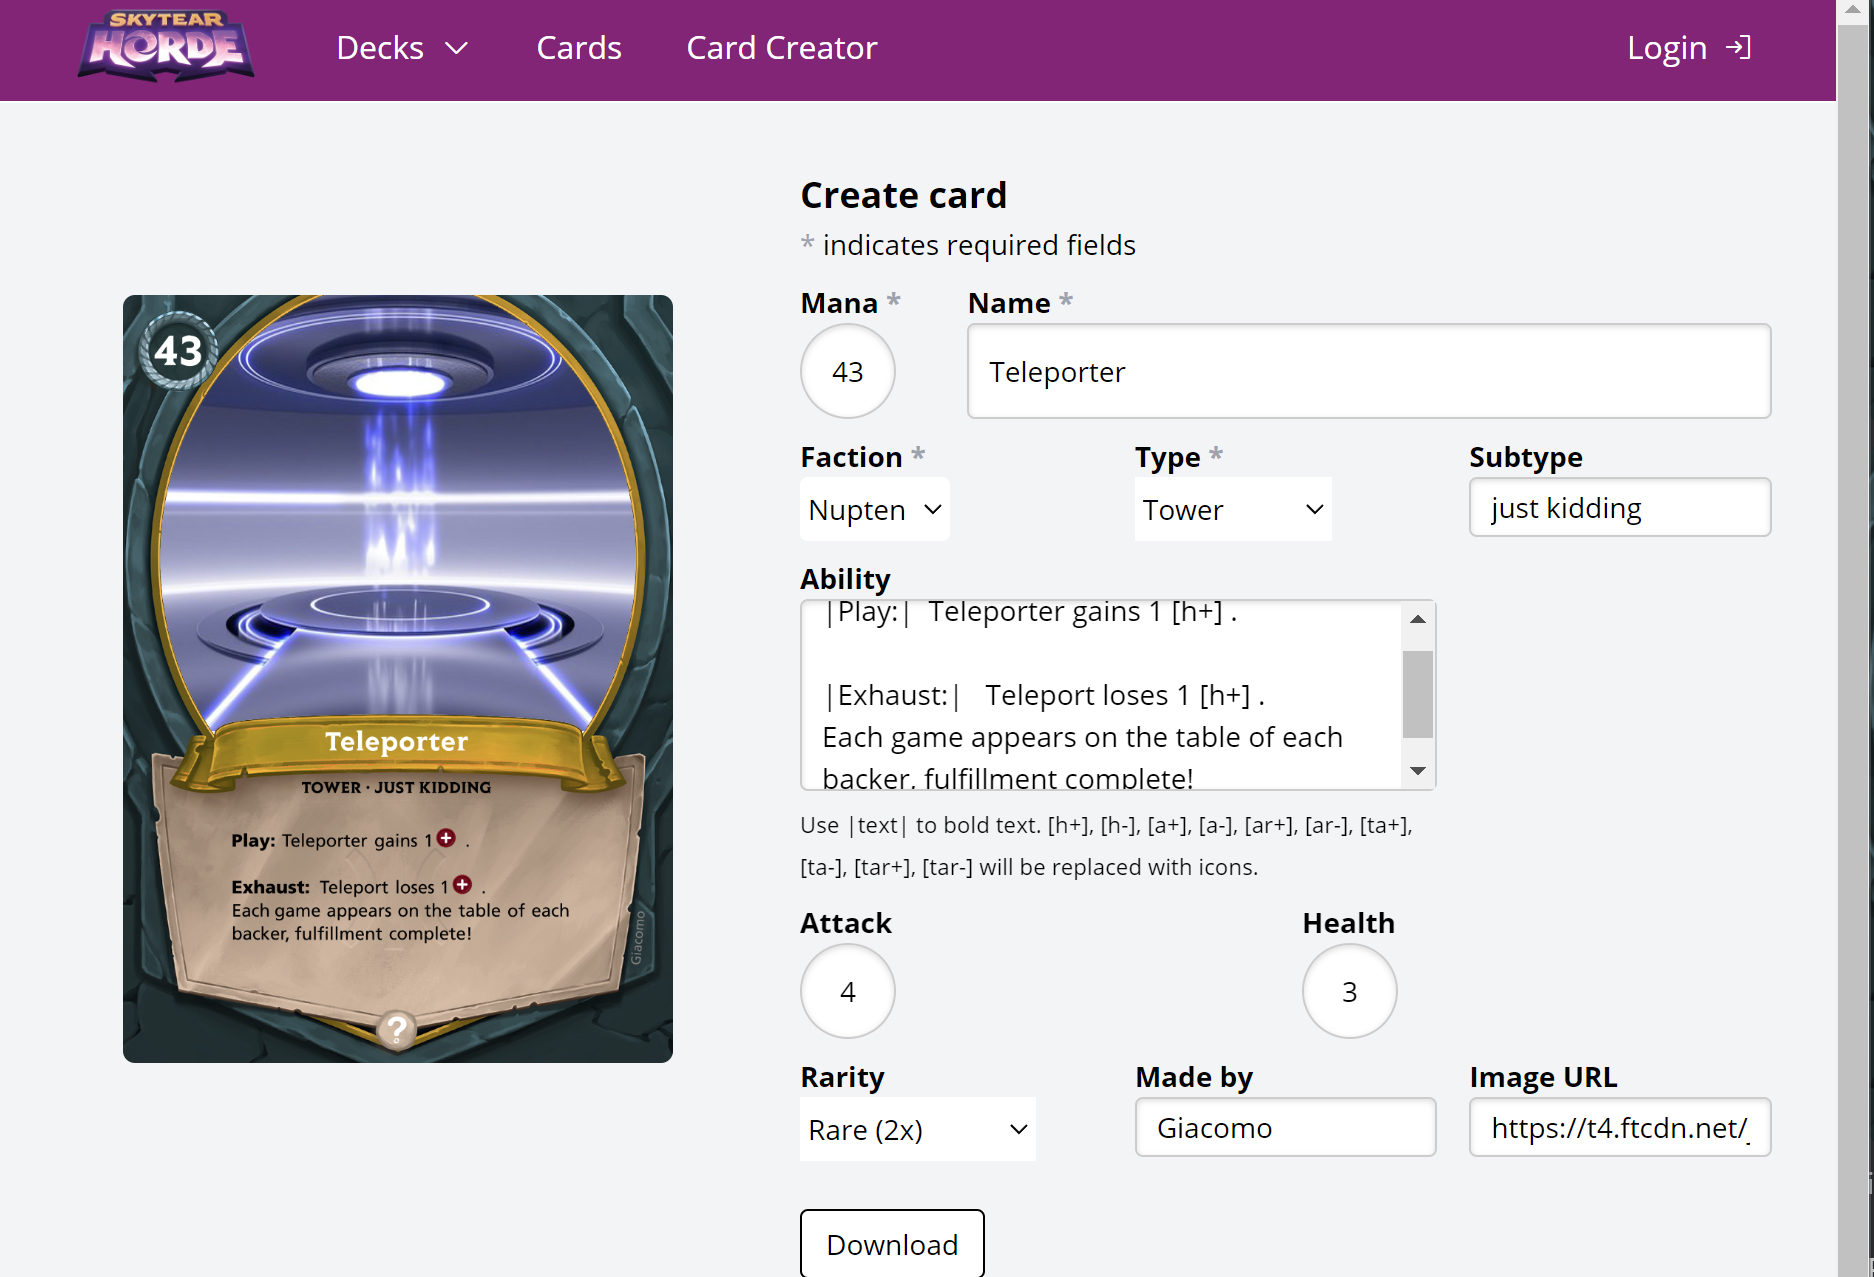Click the Login arrow icon
The width and height of the screenshot is (1874, 1277).
tap(1739, 47)
